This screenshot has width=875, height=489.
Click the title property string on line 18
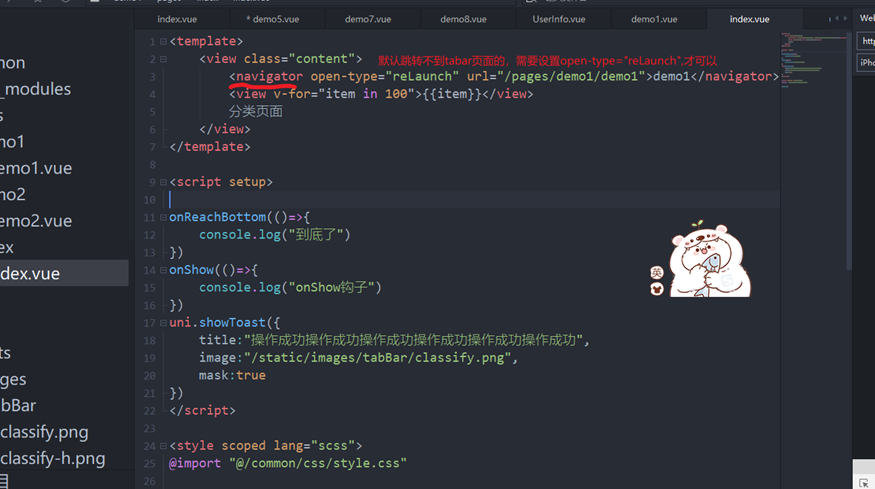click(x=414, y=341)
